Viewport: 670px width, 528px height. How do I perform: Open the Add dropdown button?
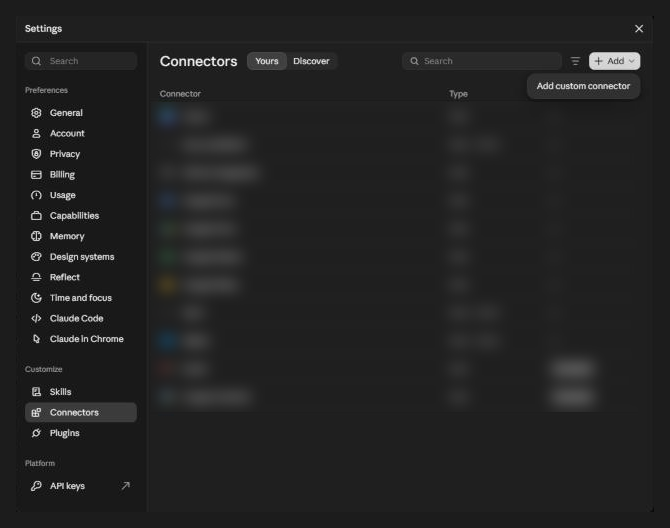[x=614, y=61]
